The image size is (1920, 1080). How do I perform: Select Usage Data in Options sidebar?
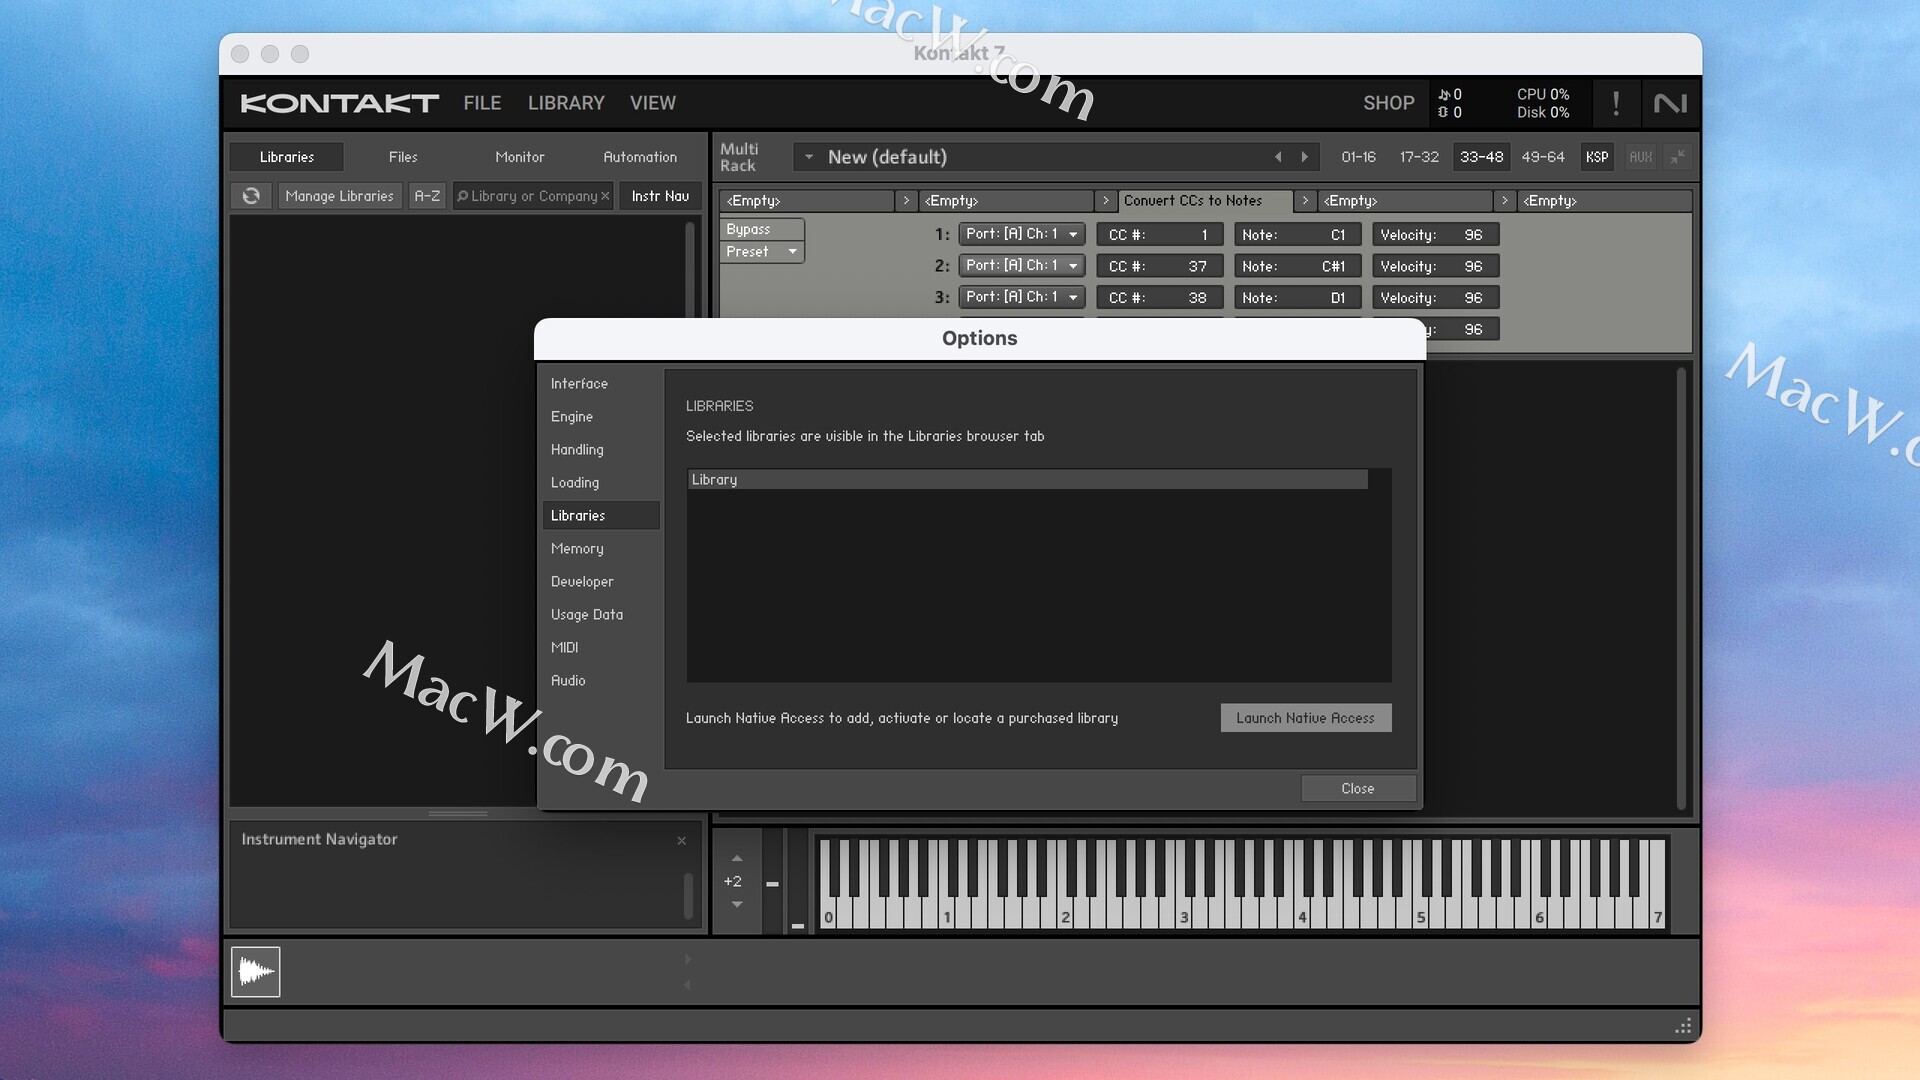tap(587, 614)
